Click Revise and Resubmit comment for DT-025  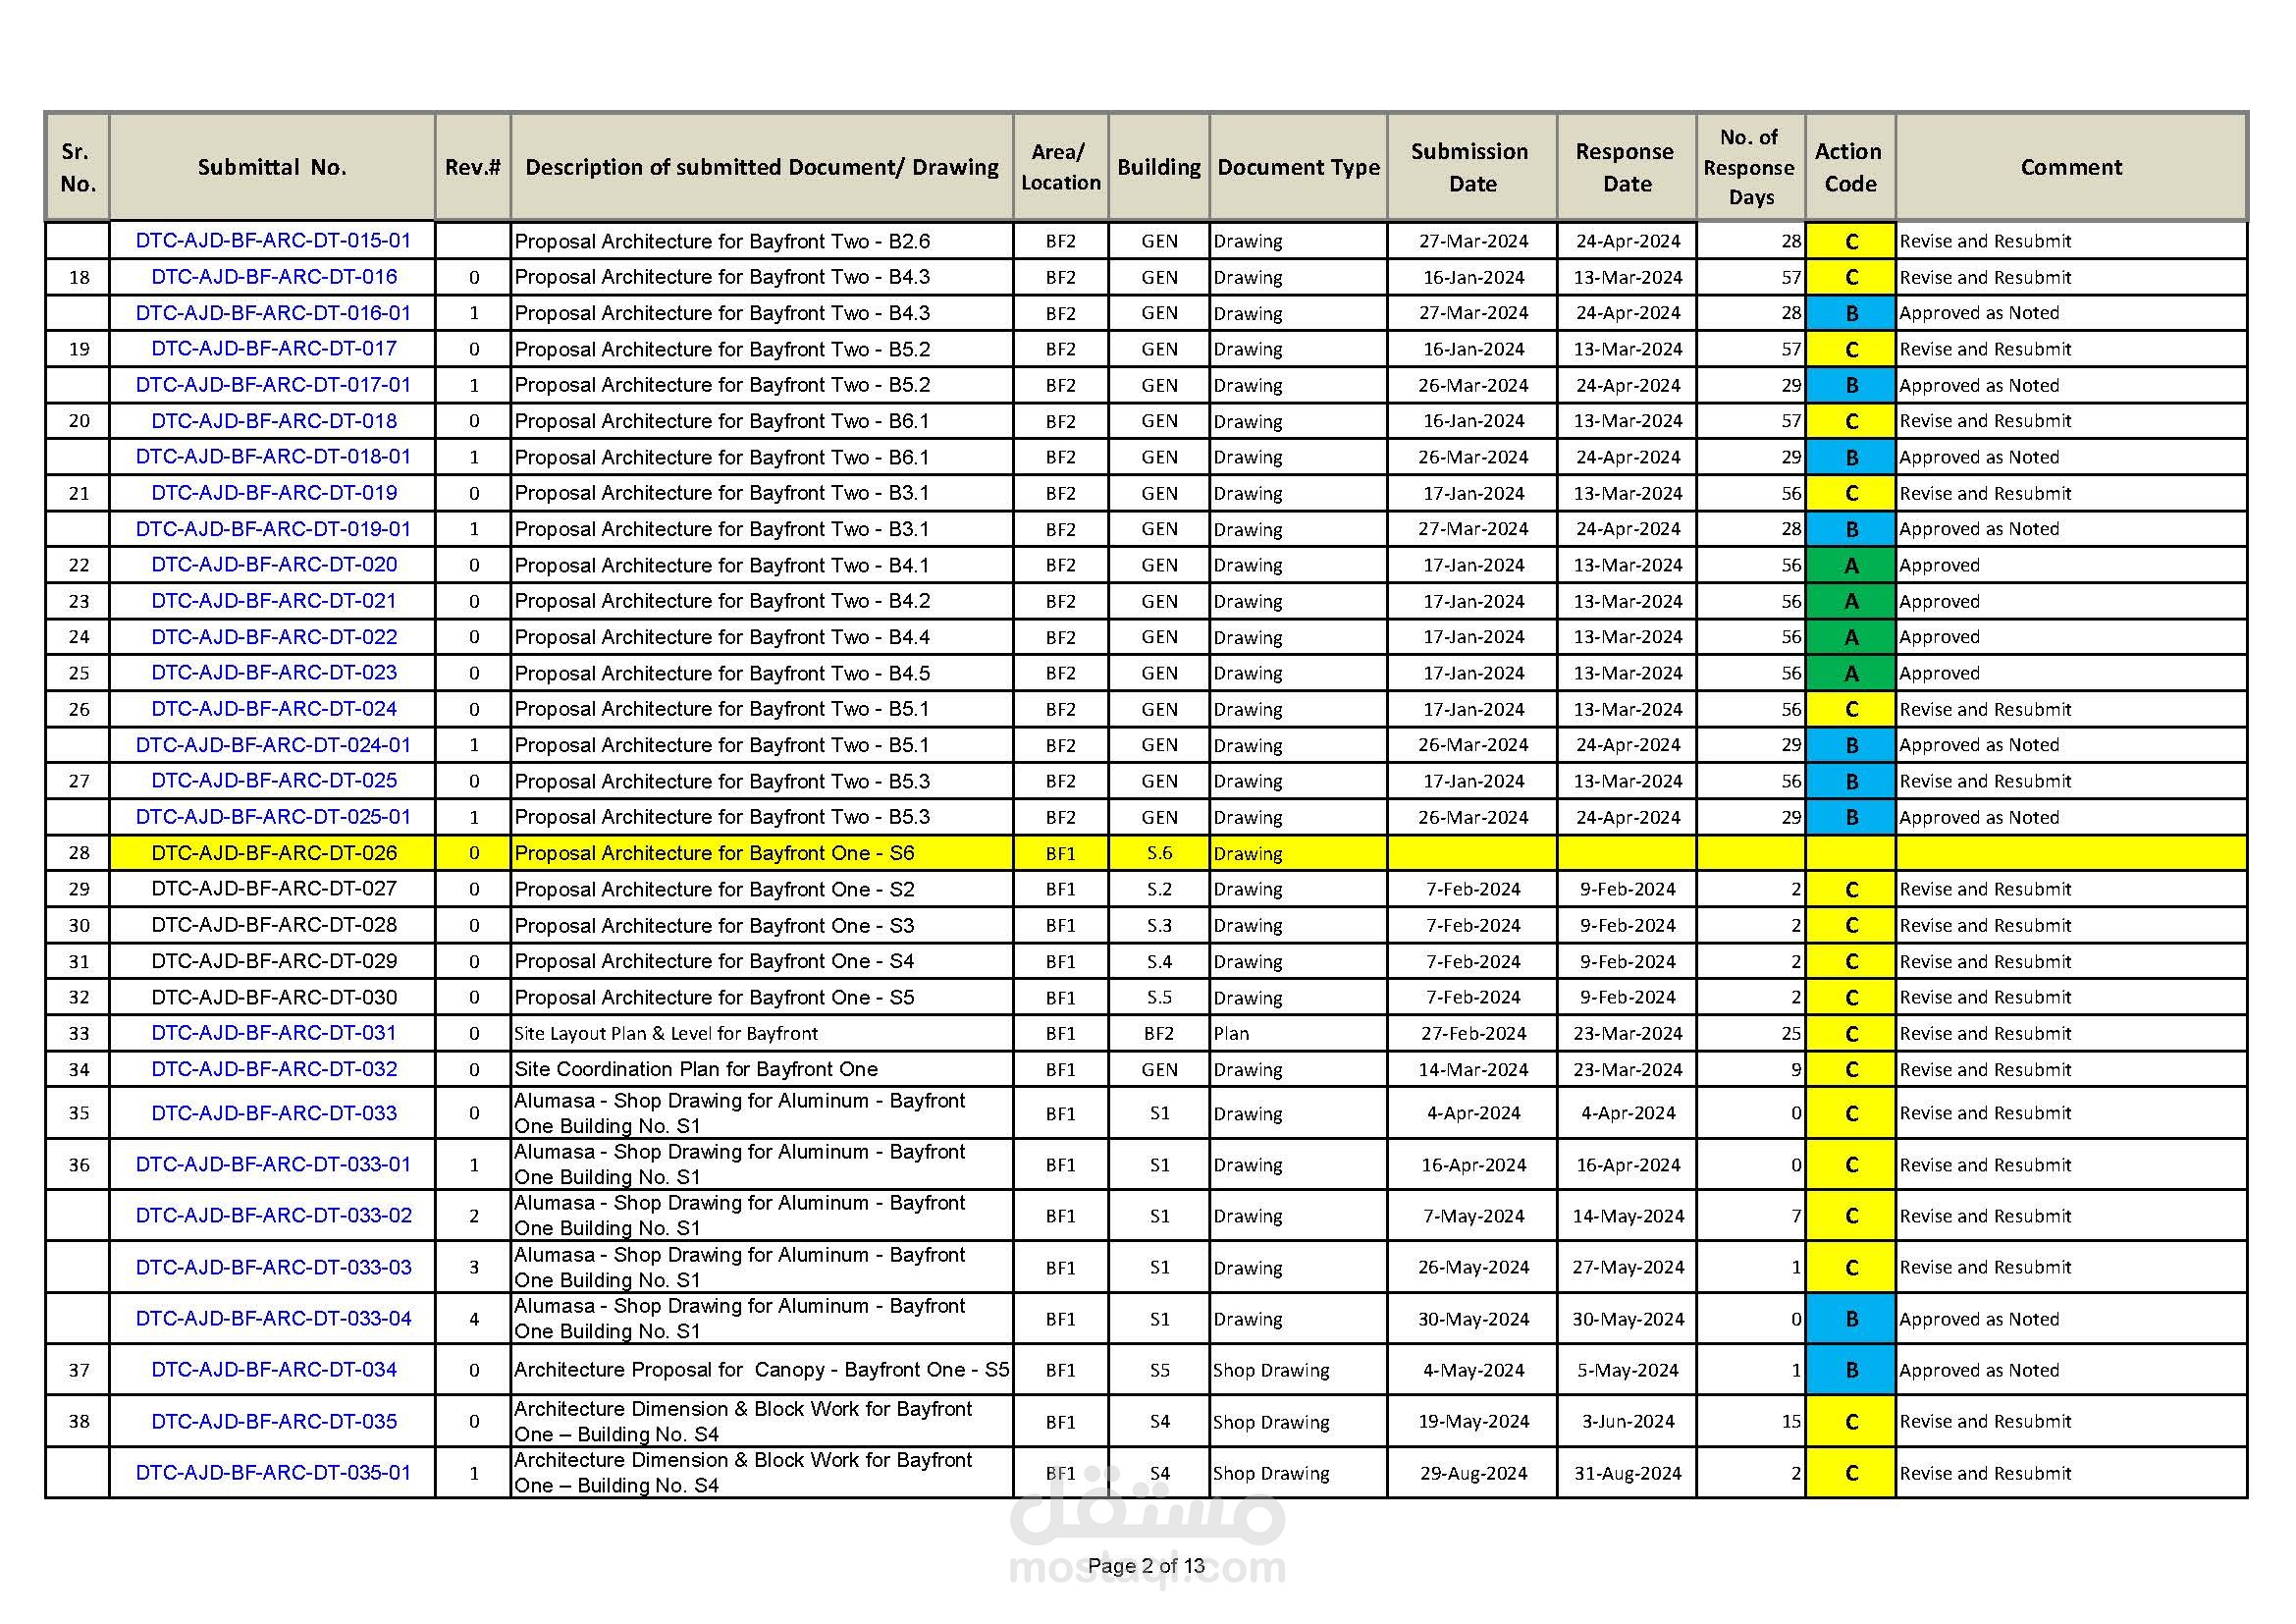(1985, 781)
